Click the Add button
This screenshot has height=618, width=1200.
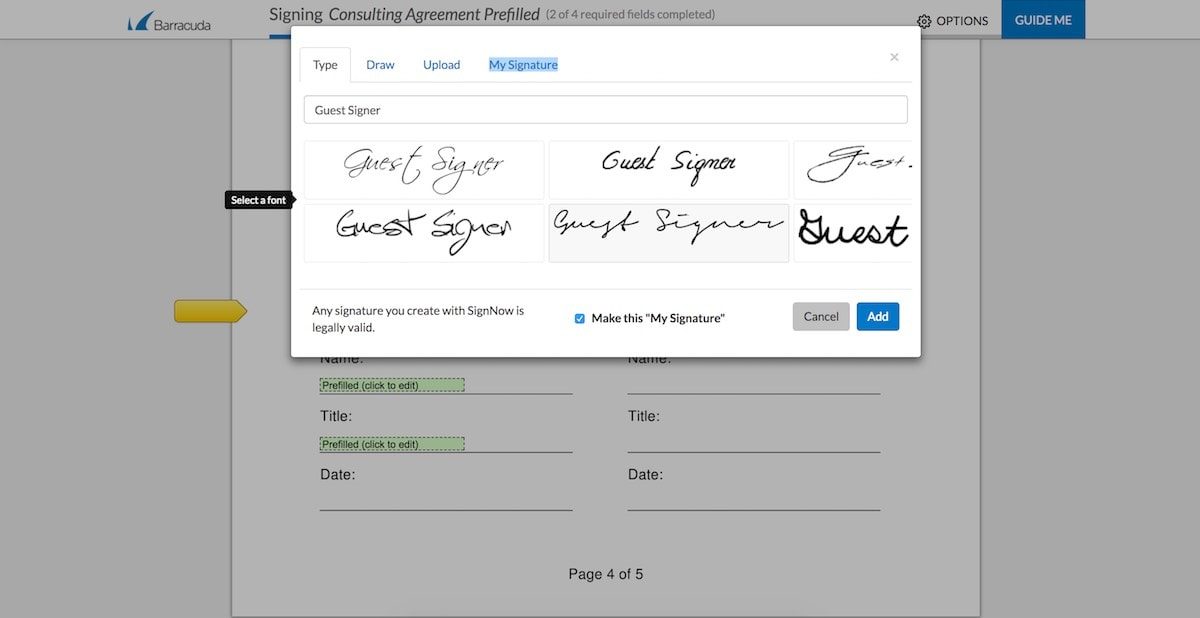[878, 316]
